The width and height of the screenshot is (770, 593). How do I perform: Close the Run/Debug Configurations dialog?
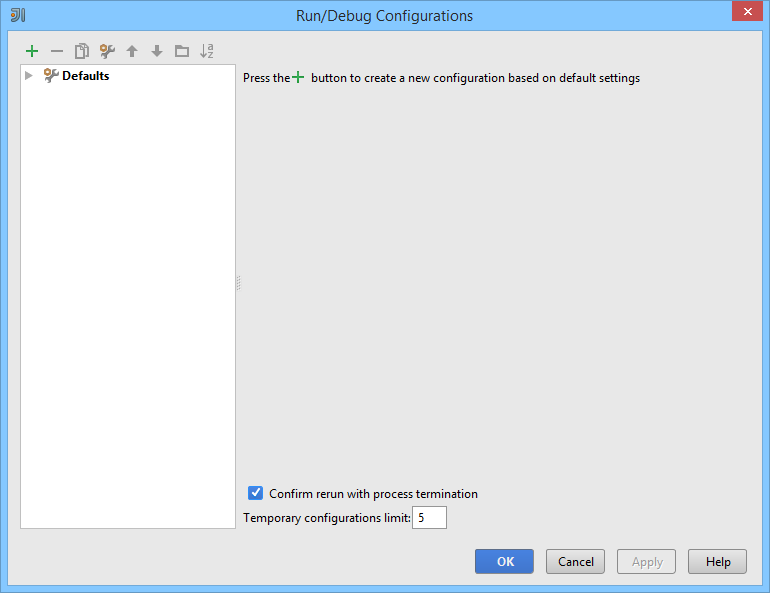[747, 11]
